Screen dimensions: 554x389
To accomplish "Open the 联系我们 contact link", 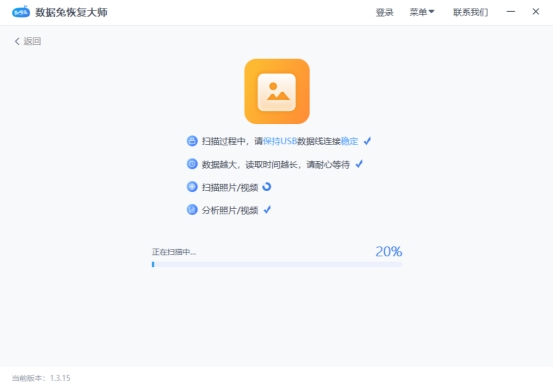I will point(471,12).
